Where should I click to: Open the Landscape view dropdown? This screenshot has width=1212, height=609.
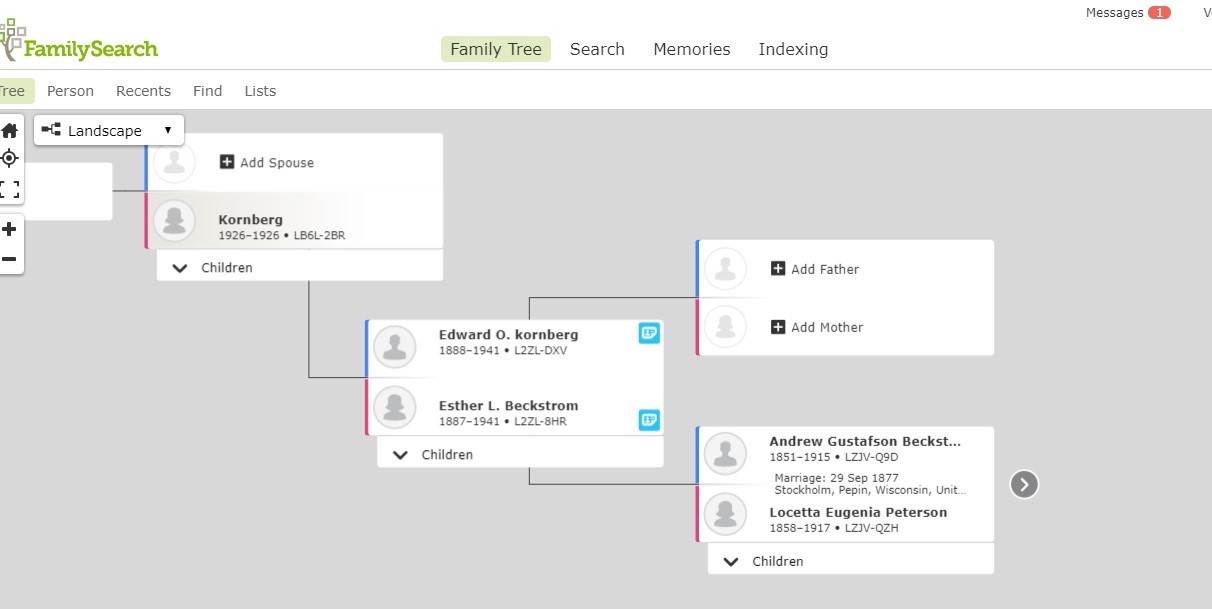109,131
